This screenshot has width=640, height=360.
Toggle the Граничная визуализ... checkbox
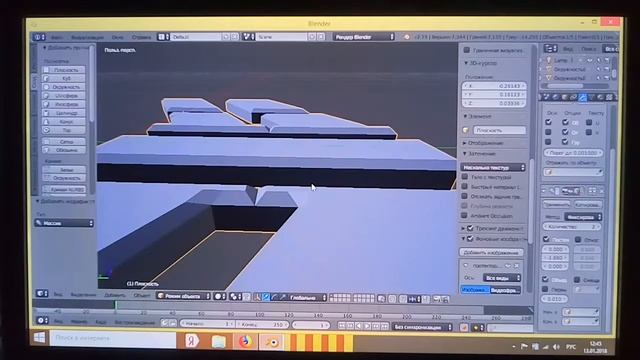[467, 50]
